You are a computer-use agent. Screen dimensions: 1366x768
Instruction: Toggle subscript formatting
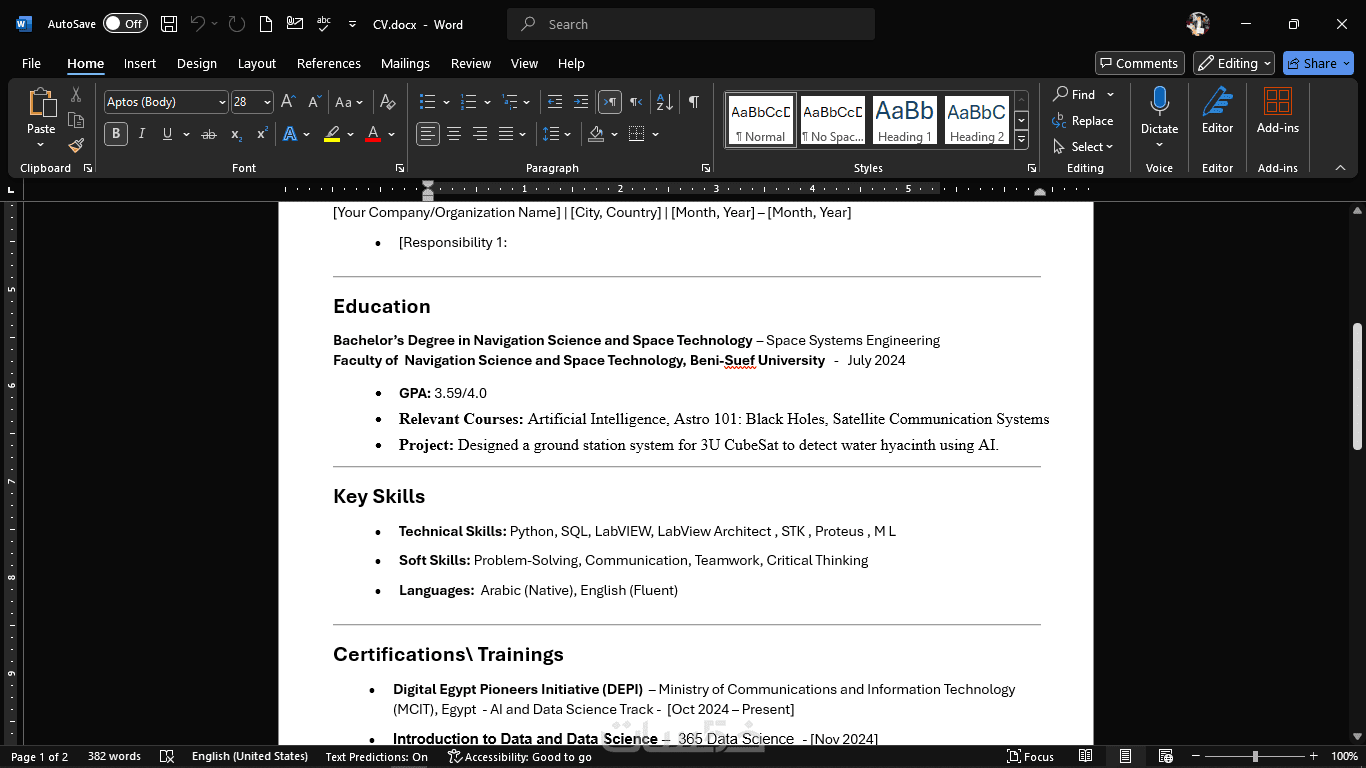pyautogui.click(x=236, y=134)
